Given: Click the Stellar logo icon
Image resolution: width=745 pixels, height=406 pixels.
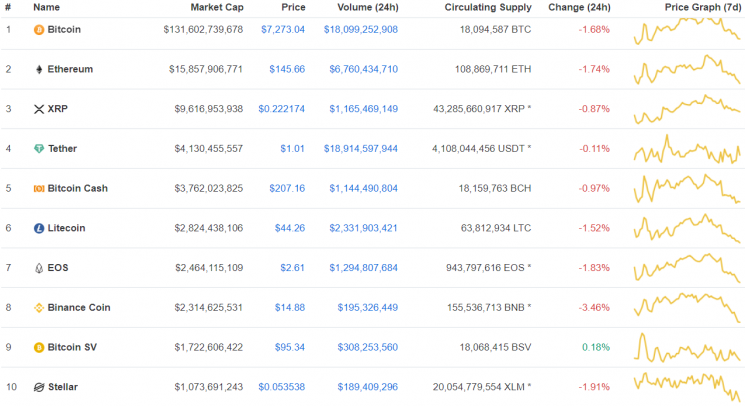Looking at the screenshot, I should click(x=39, y=387).
